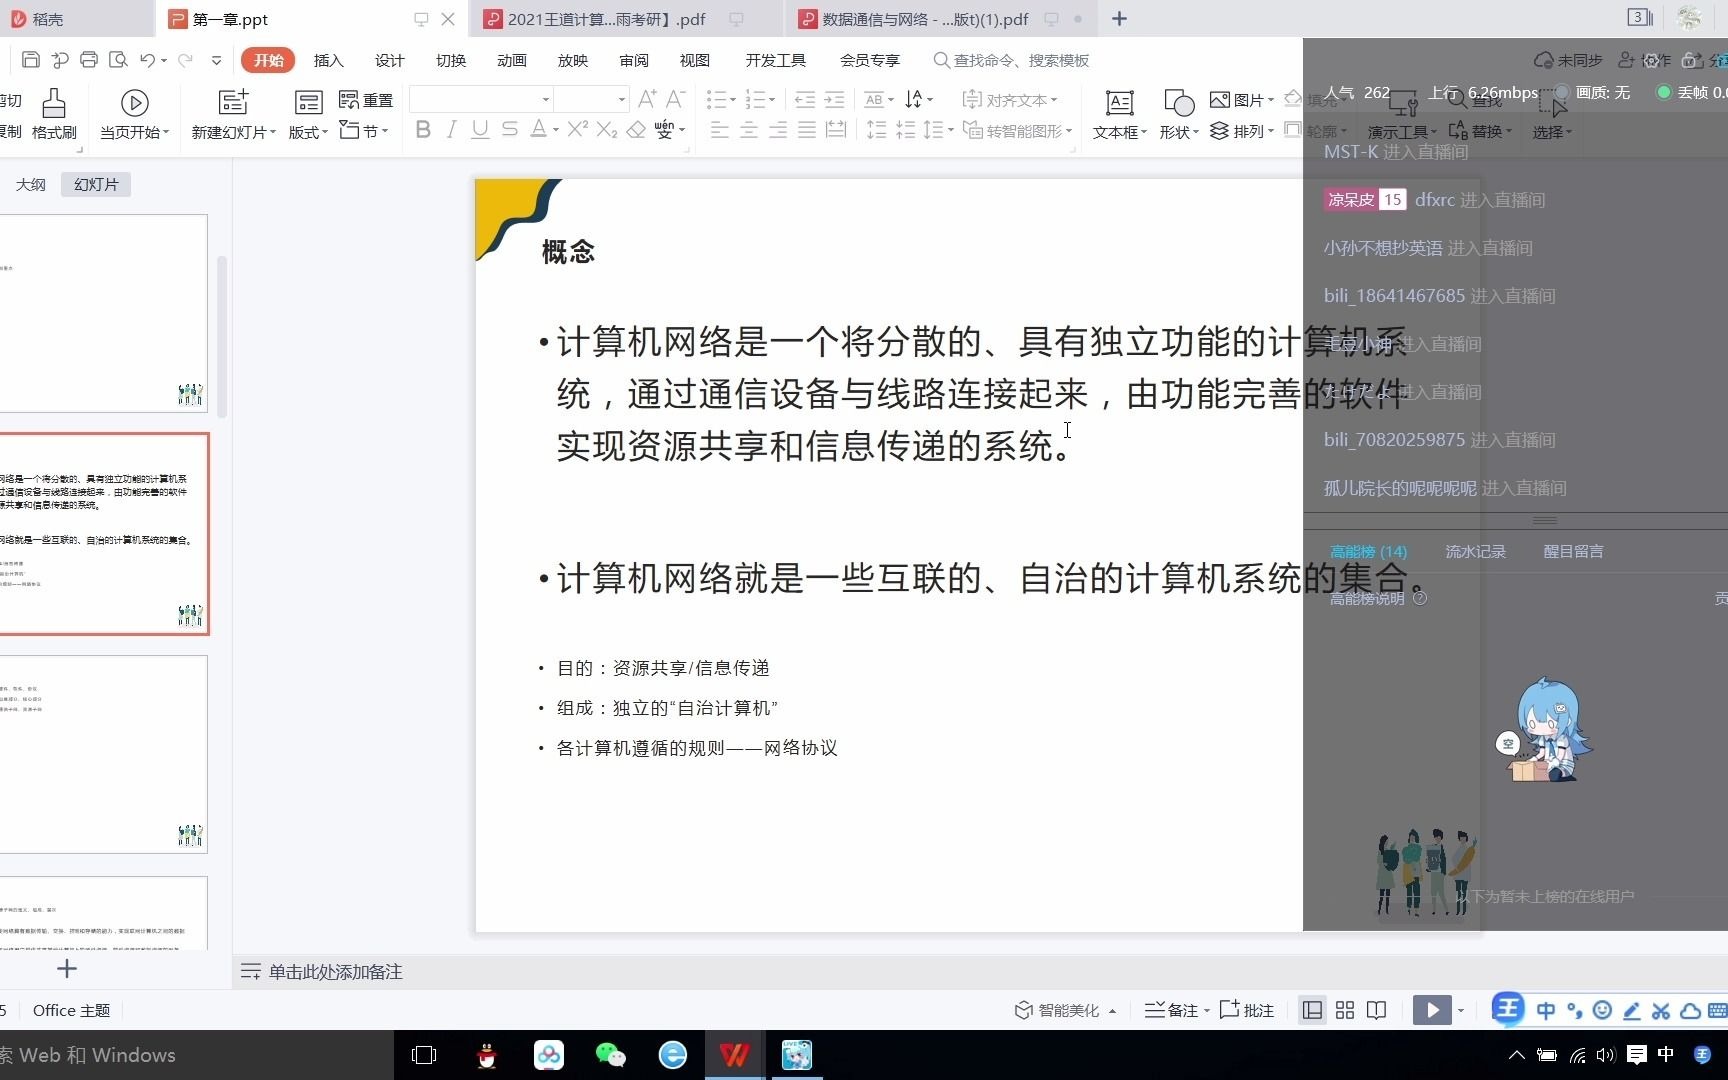Switch to the 审阅 ribbon tab

click(x=634, y=60)
